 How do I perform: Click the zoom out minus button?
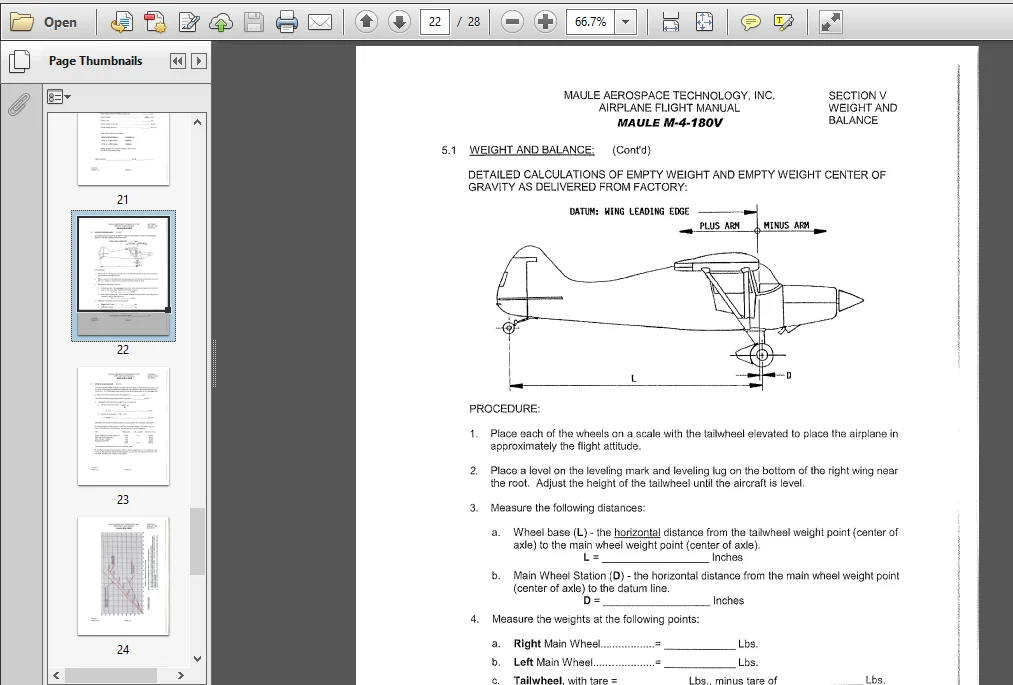click(x=512, y=22)
